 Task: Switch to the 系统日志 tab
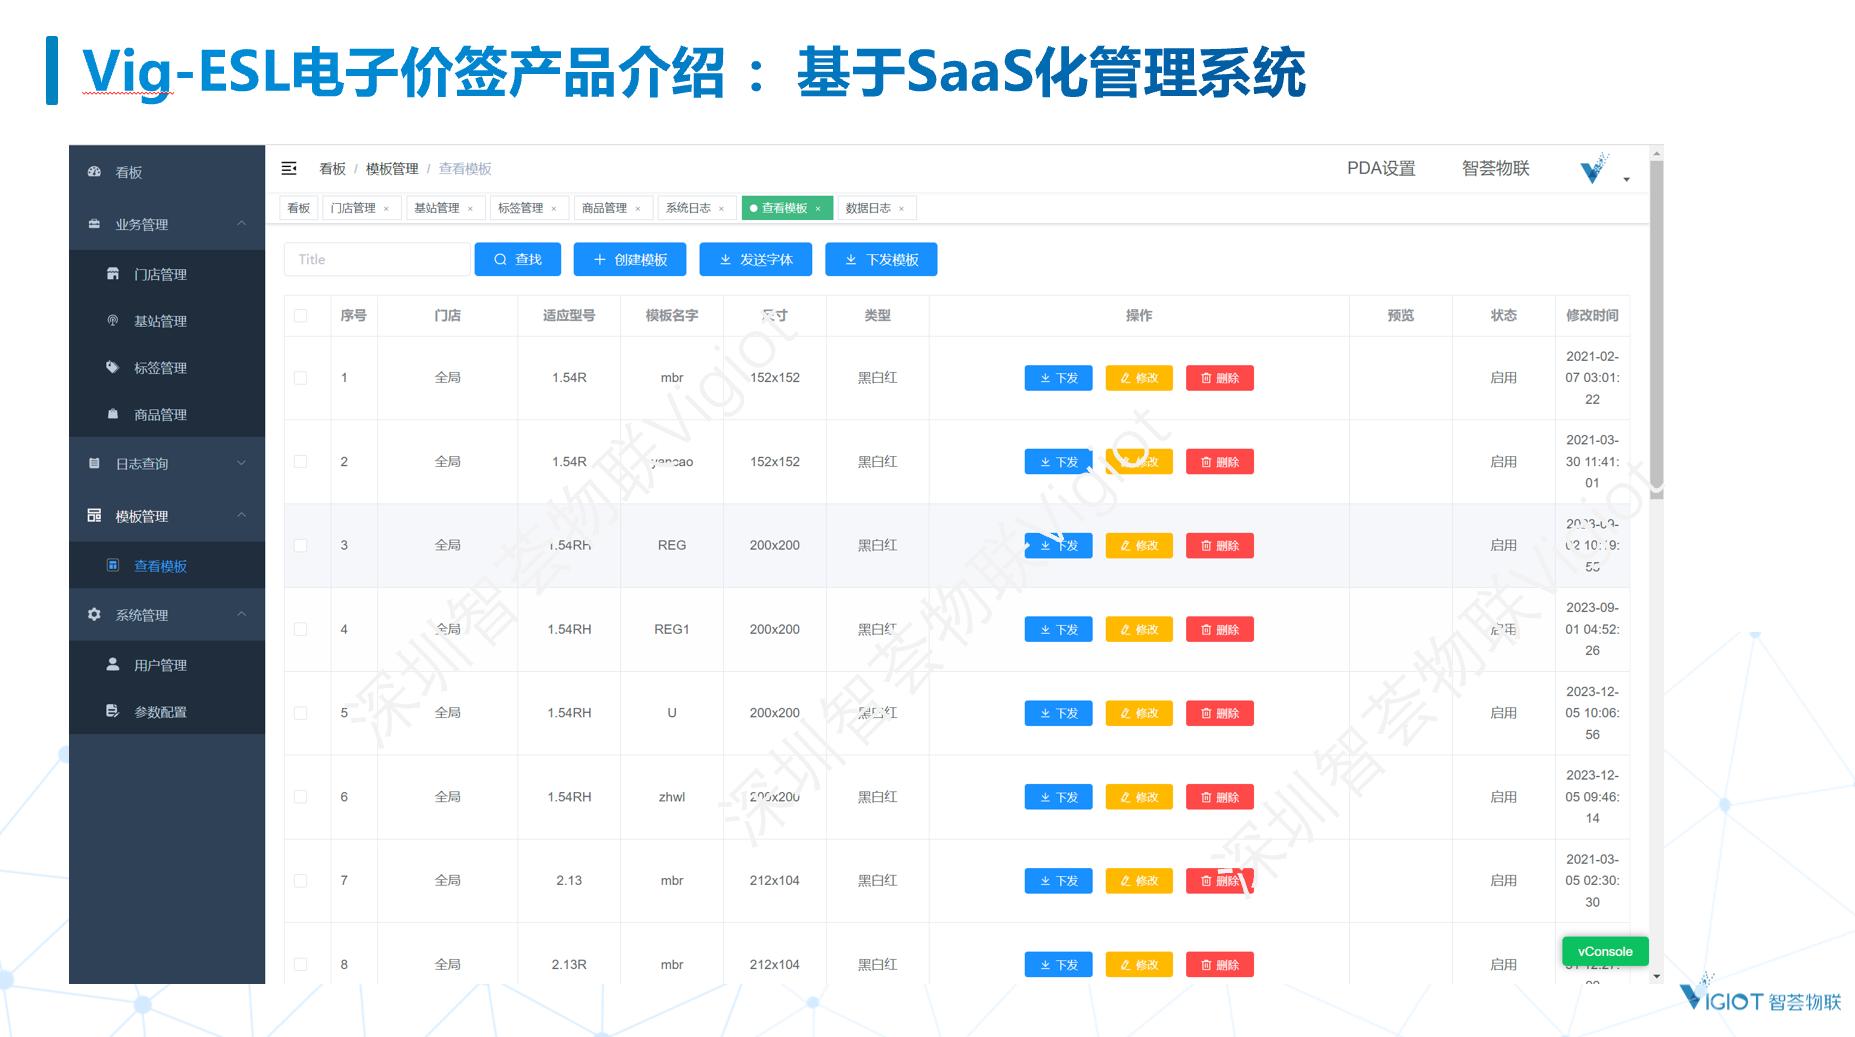689,208
